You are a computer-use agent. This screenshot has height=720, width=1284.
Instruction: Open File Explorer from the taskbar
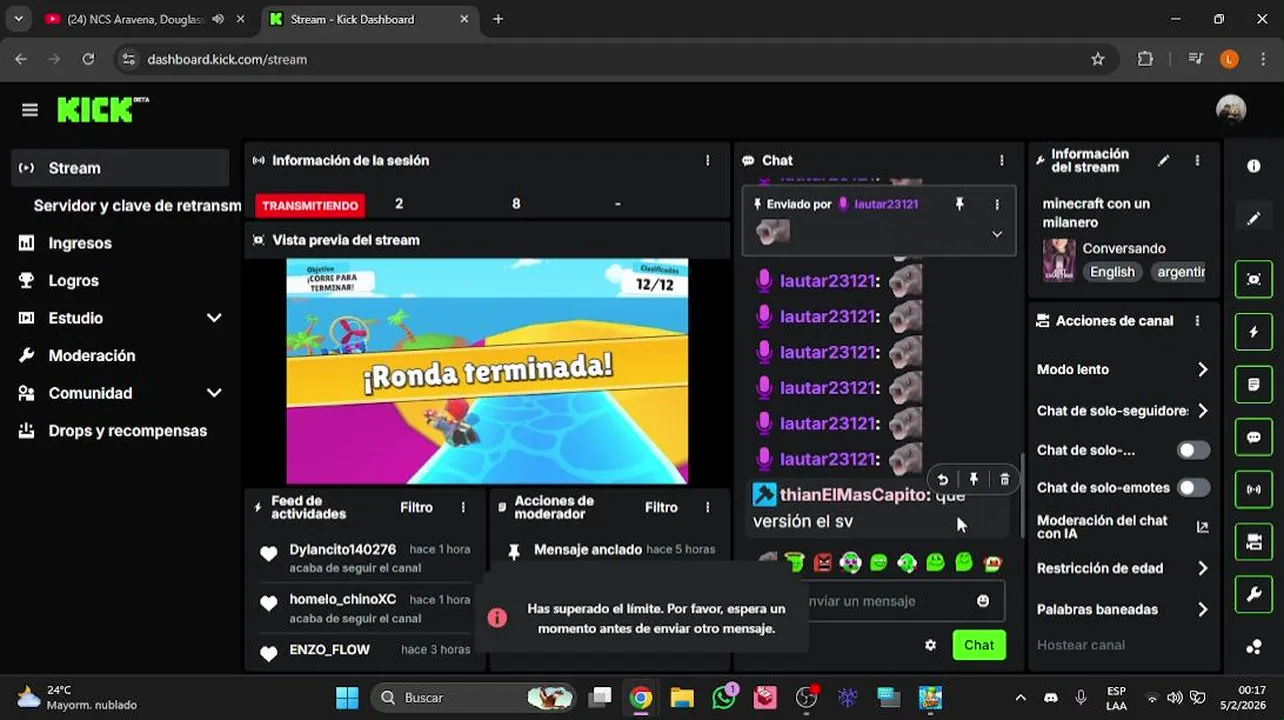682,697
